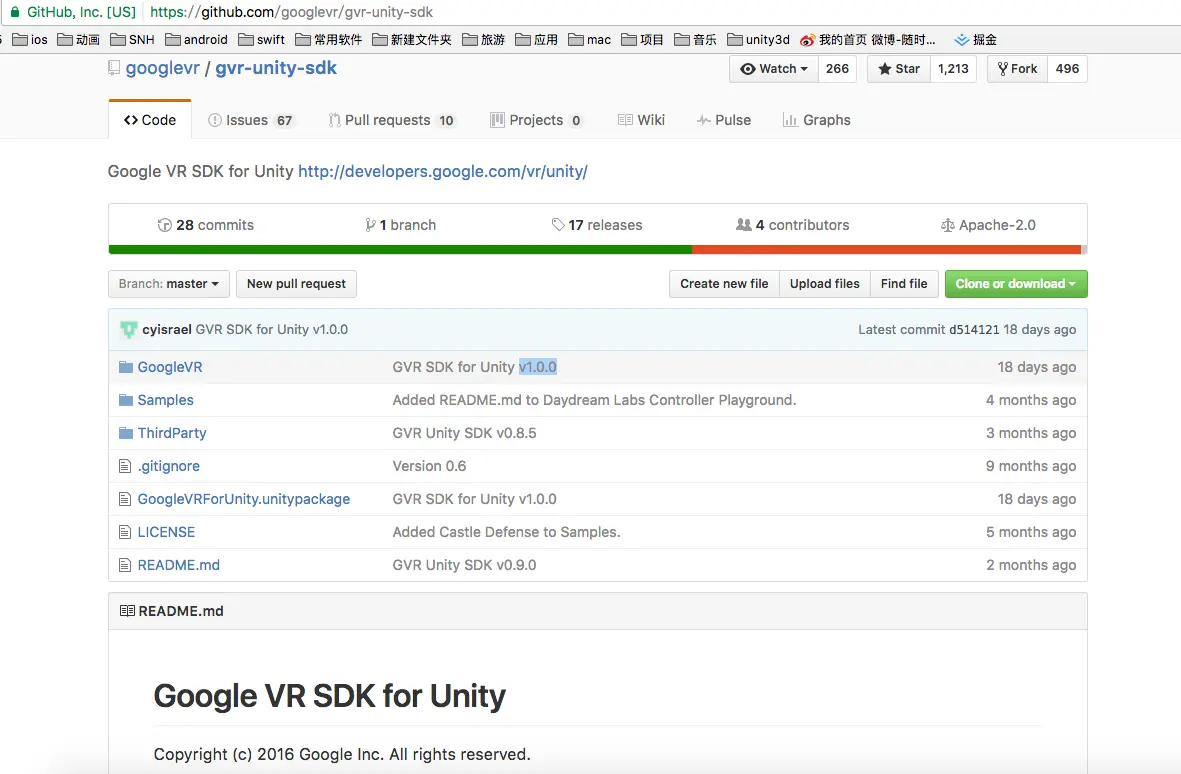Open the GoogleVRForUnity.unitypackage file
Screen dimensions: 1181x774
[x=243, y=499]
